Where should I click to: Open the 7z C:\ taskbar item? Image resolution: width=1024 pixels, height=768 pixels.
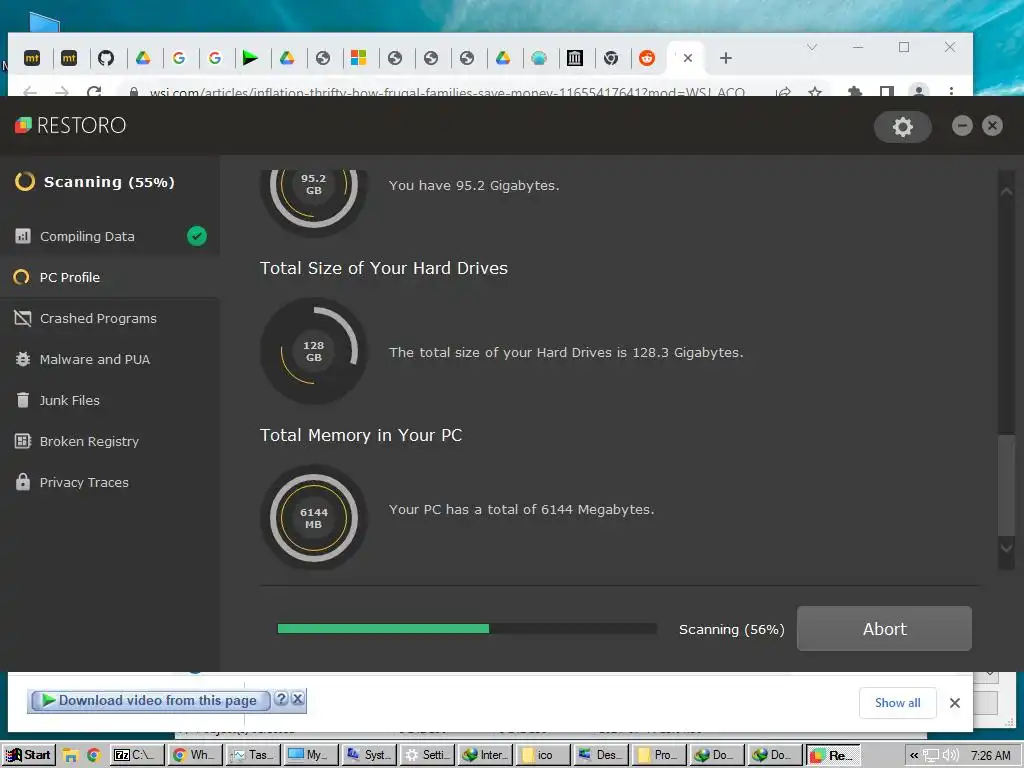137,755
